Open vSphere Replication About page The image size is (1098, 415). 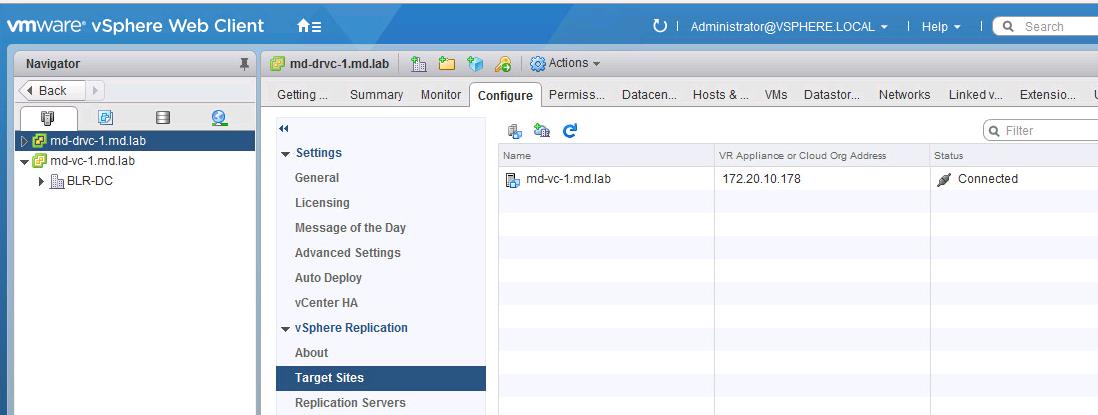click(x=311, y=353)
